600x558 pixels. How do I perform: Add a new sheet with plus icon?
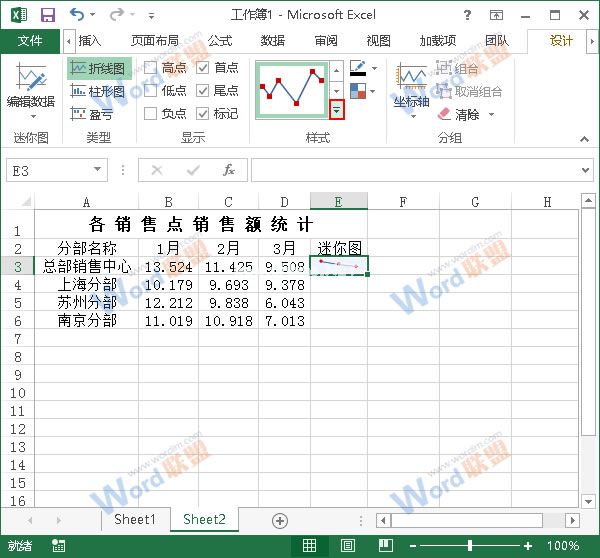click(x=280, y=520)
